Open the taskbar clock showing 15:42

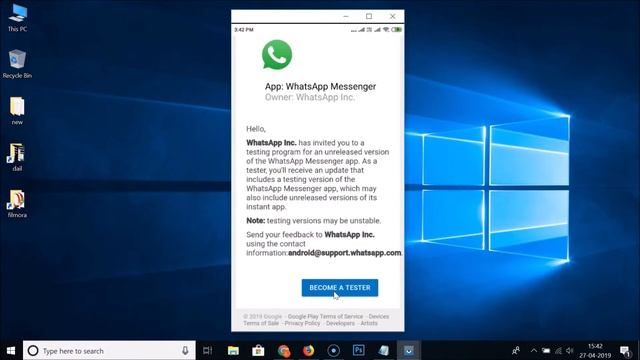click(x=595, y=351)
